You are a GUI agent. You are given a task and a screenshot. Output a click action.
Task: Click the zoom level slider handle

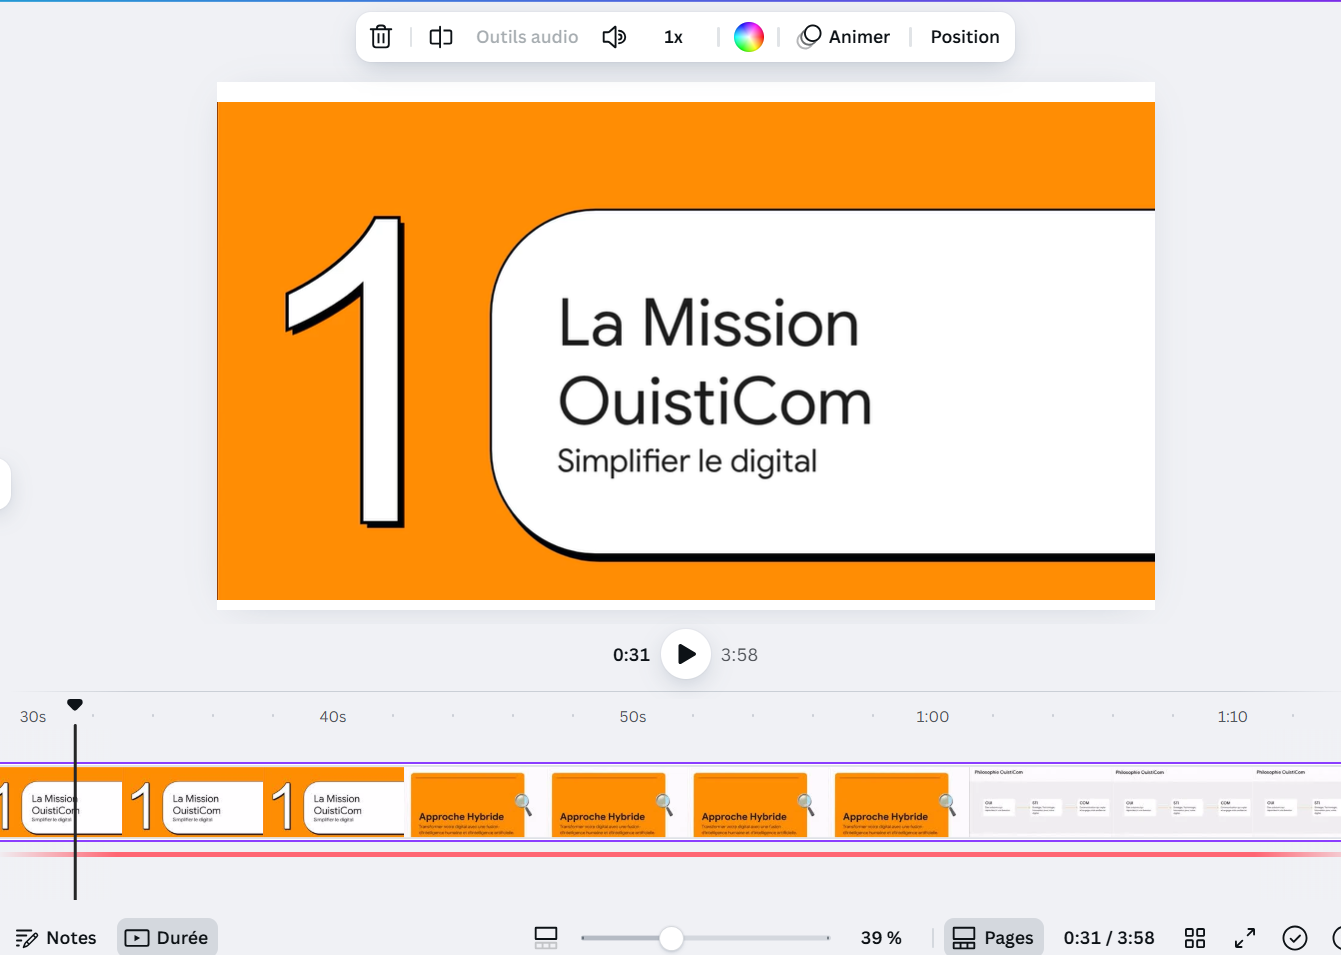pyautogui.click(x=671, y=938)
